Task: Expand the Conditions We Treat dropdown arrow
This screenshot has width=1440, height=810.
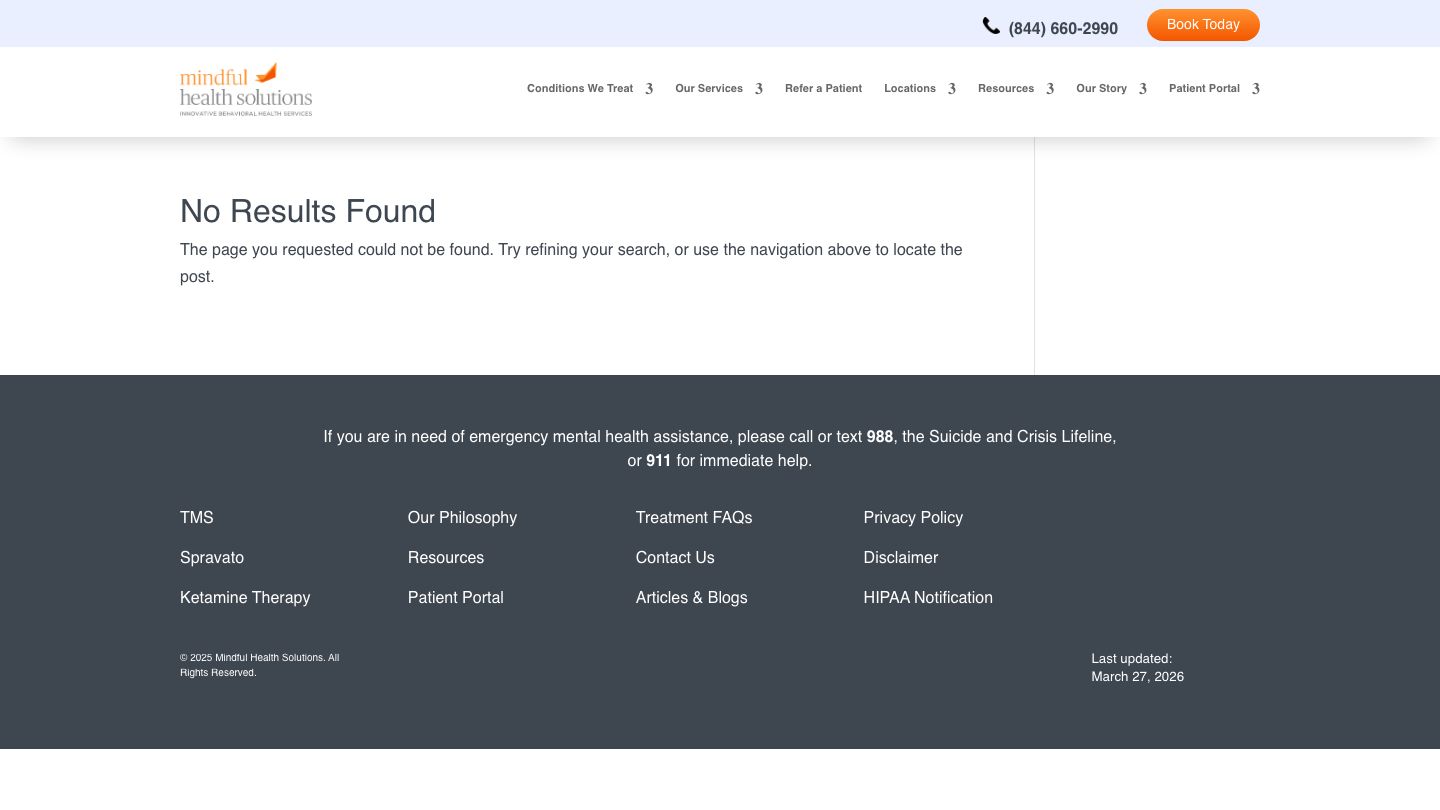Action: click(x=649, y=89)
